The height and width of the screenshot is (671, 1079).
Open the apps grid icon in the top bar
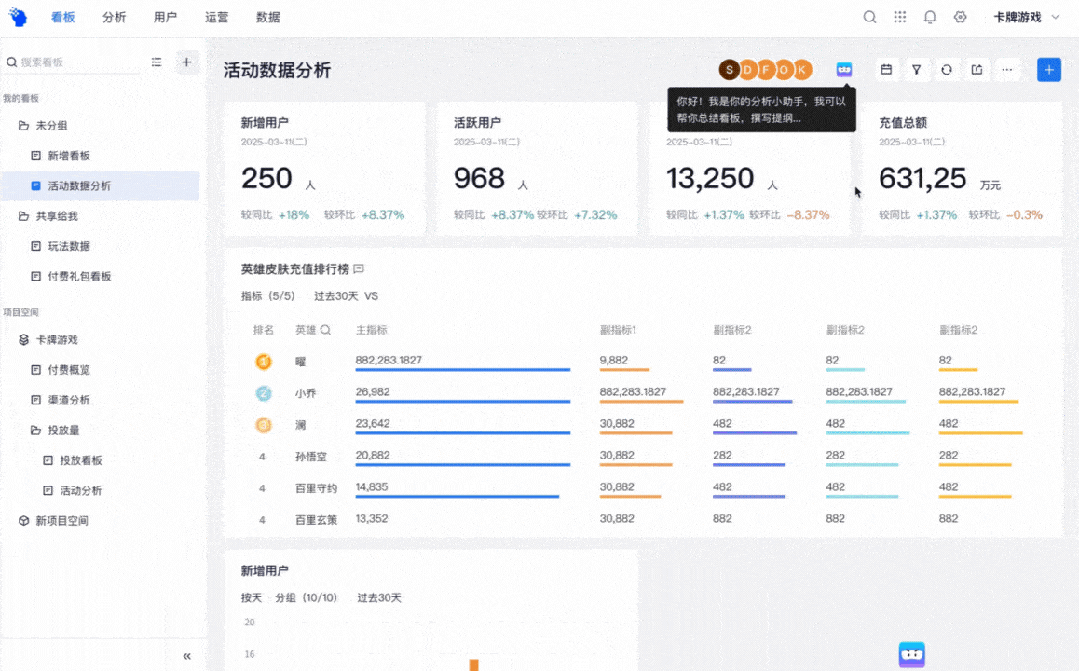tap(900, 16)
